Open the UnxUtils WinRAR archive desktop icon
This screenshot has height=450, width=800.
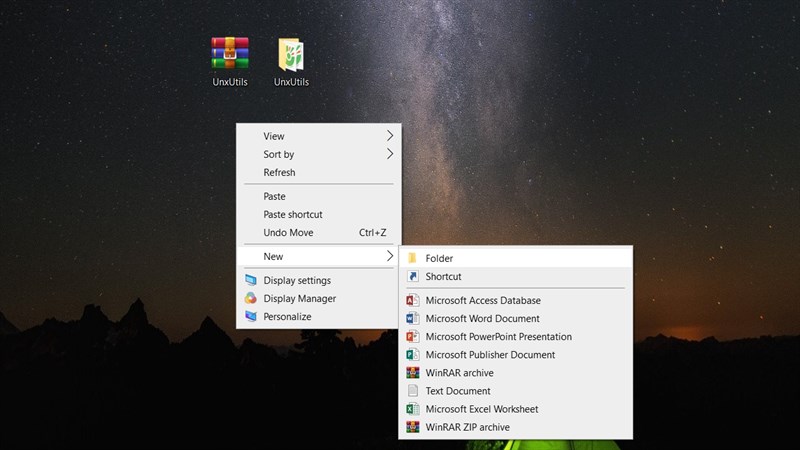pos(230,55)
